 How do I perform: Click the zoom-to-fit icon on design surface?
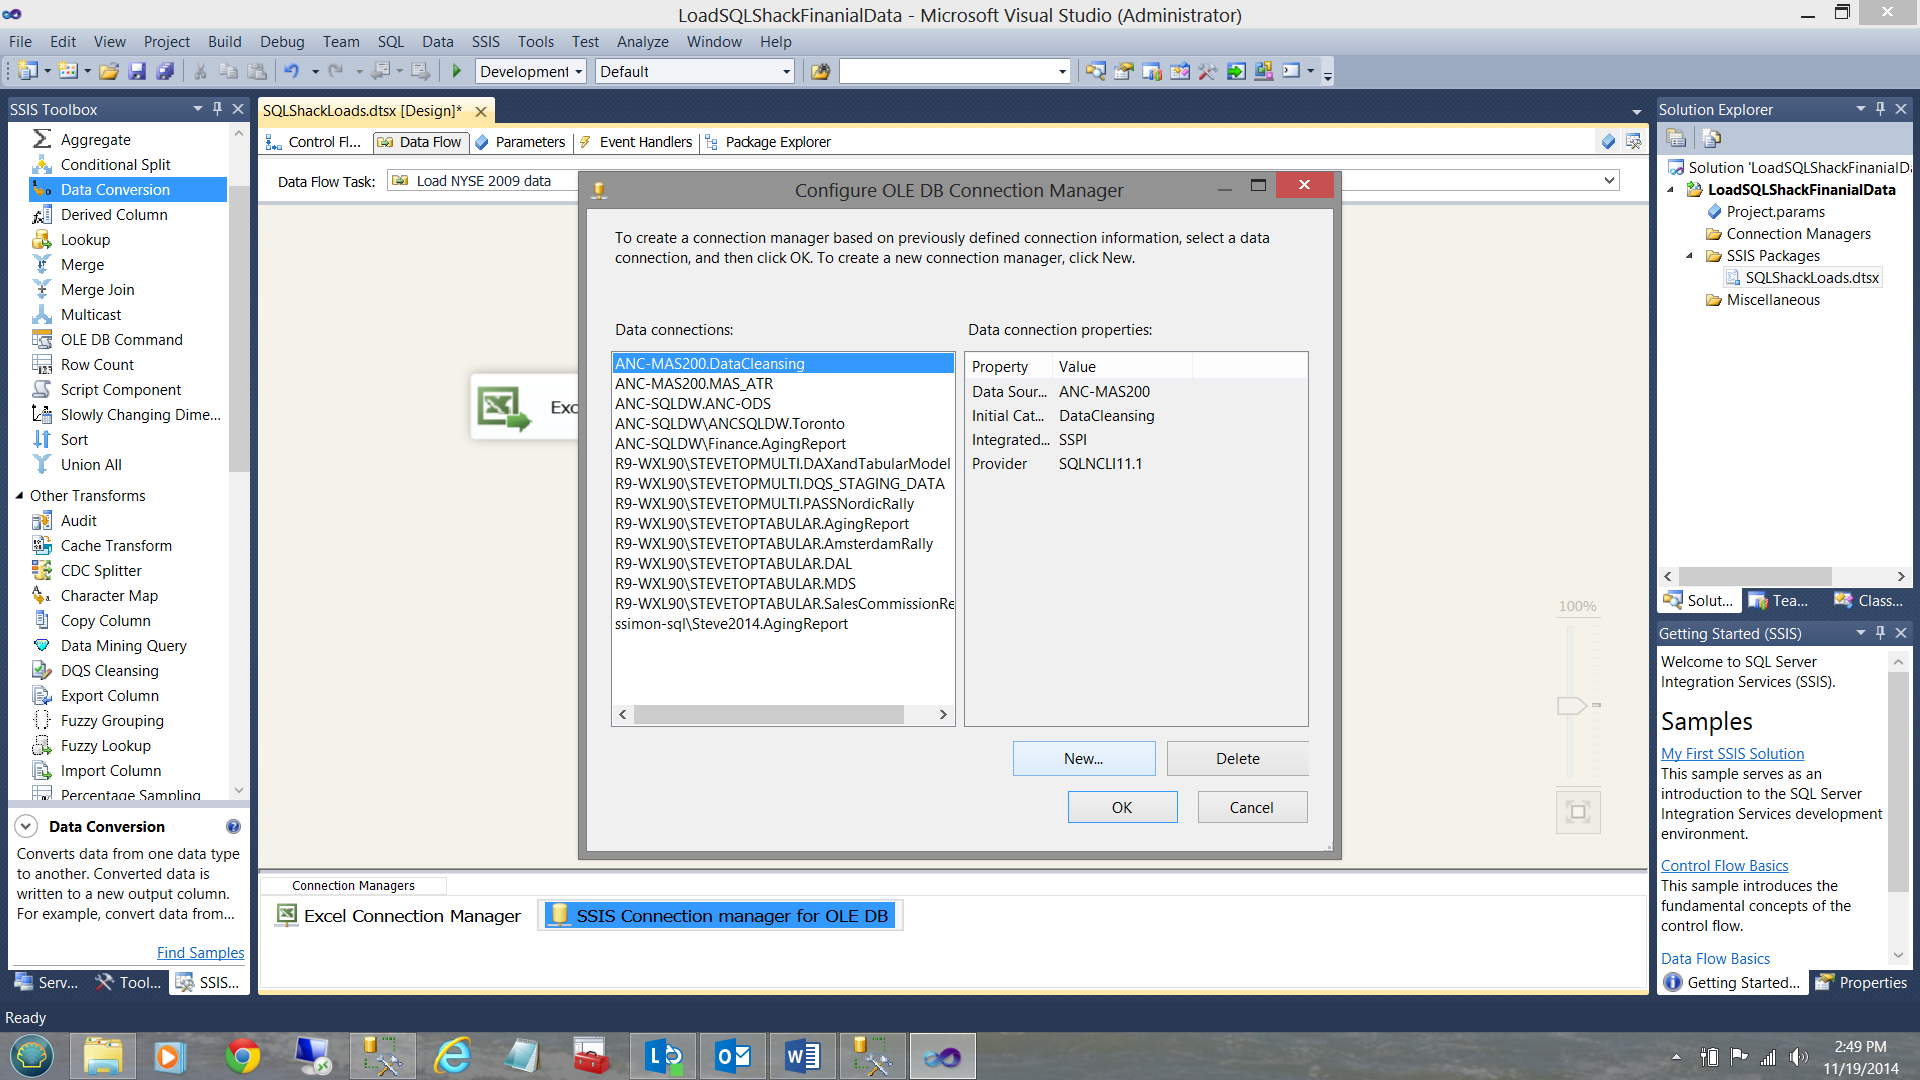pos(1578,812)
